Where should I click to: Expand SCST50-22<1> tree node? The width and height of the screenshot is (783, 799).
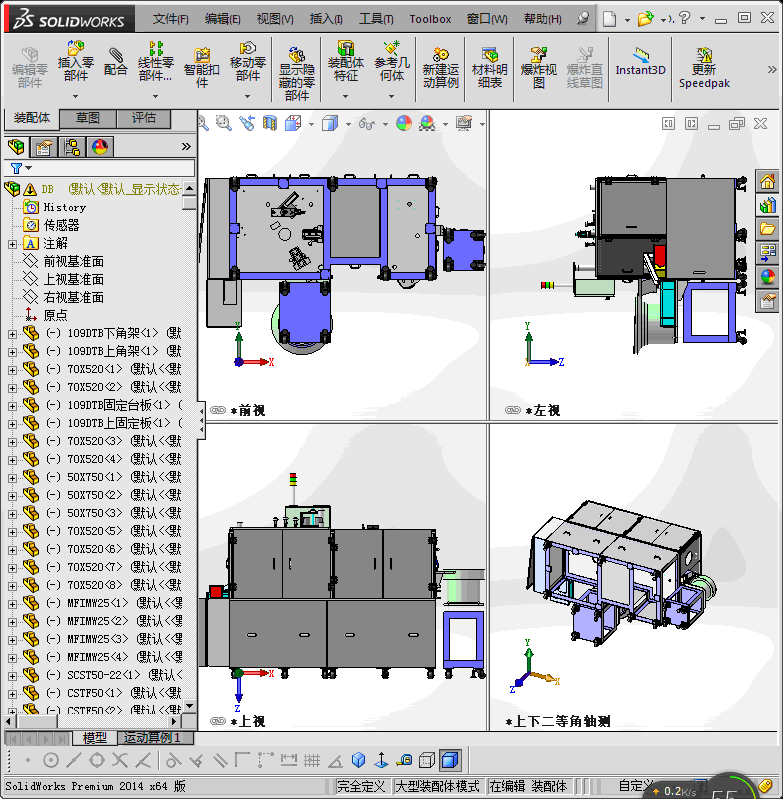point(12,676)
